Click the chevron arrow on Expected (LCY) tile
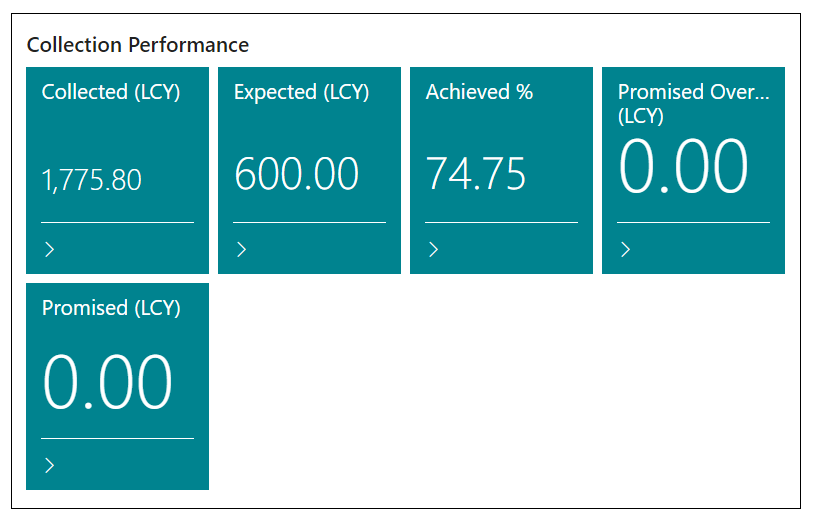Image resolution: width=813 pixels, height=514 pixels. coord(242,250)
